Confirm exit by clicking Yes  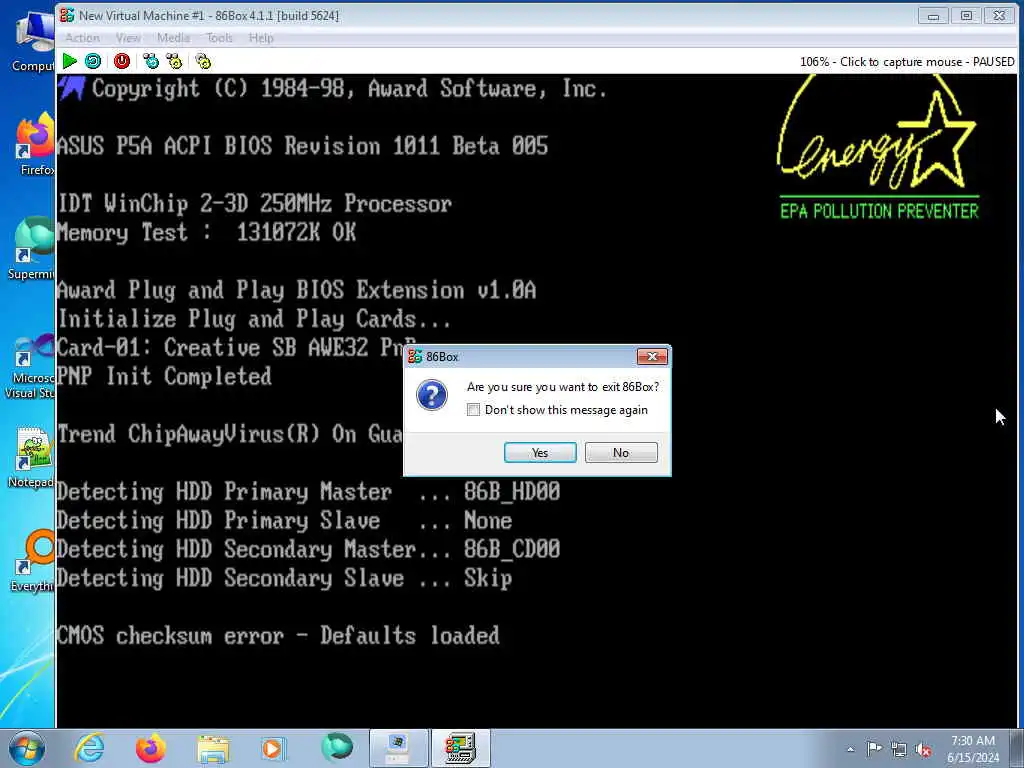coord(540,453)
